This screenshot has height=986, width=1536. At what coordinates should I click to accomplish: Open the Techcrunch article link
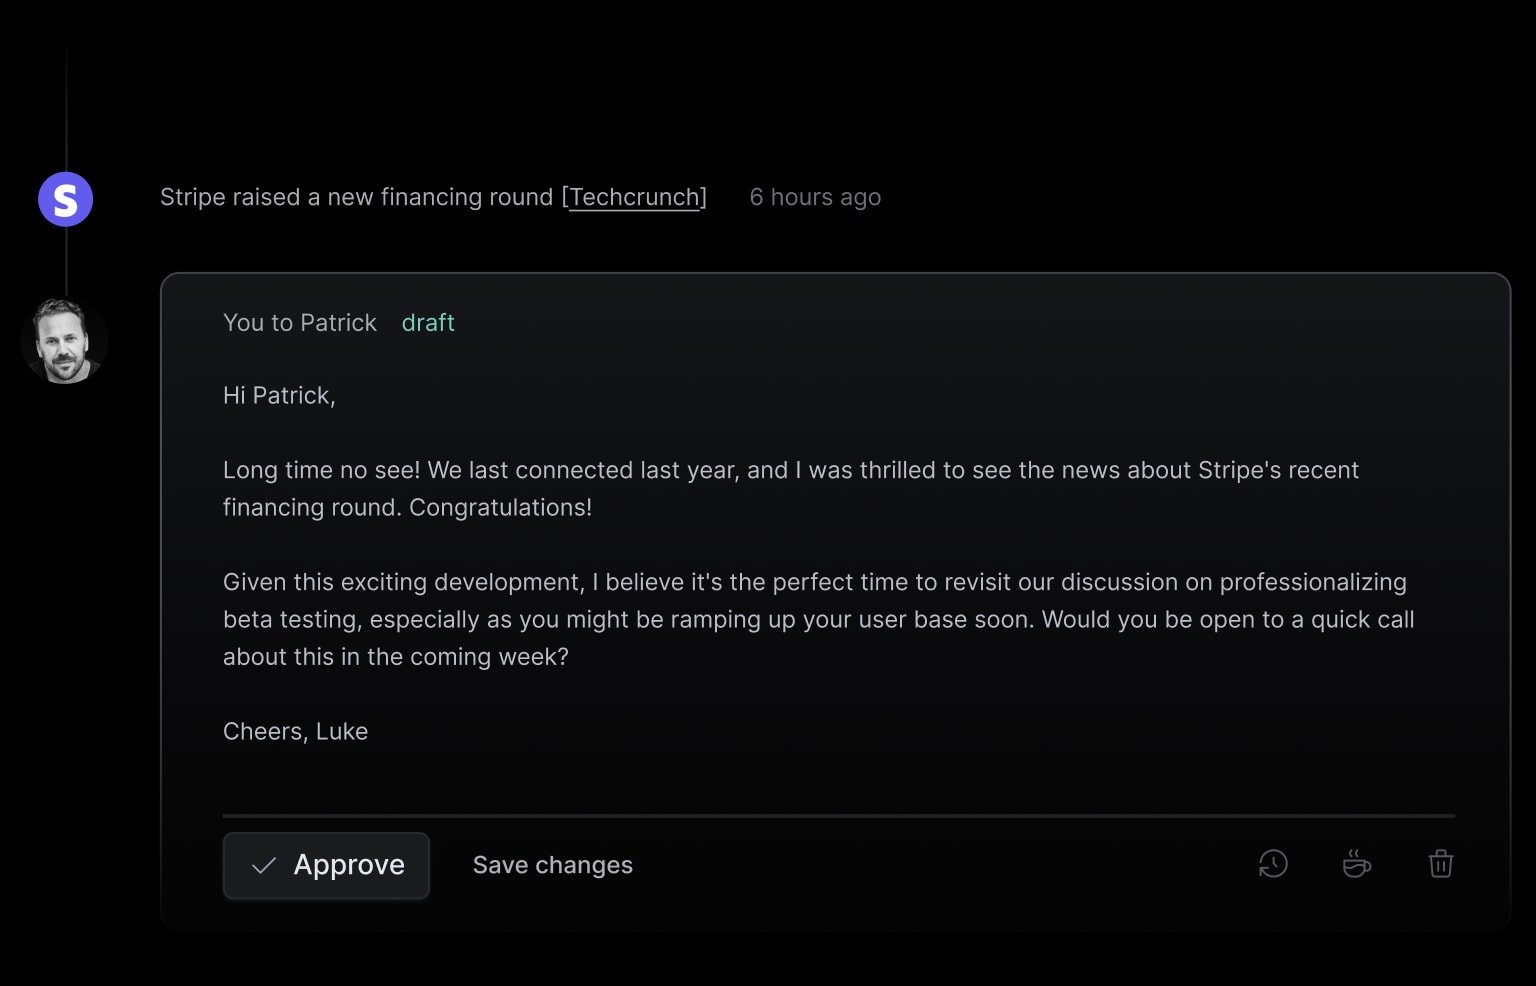coord(634,197)
